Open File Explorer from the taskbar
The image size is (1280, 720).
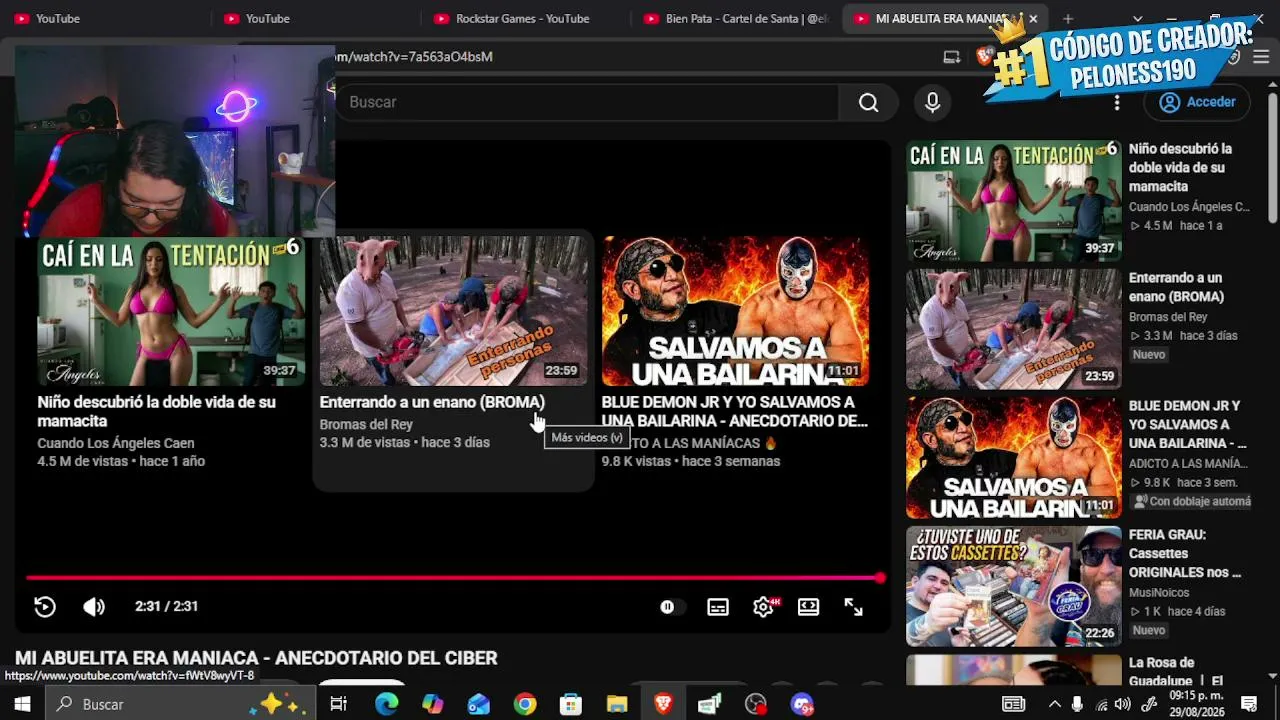pos(617,704)
